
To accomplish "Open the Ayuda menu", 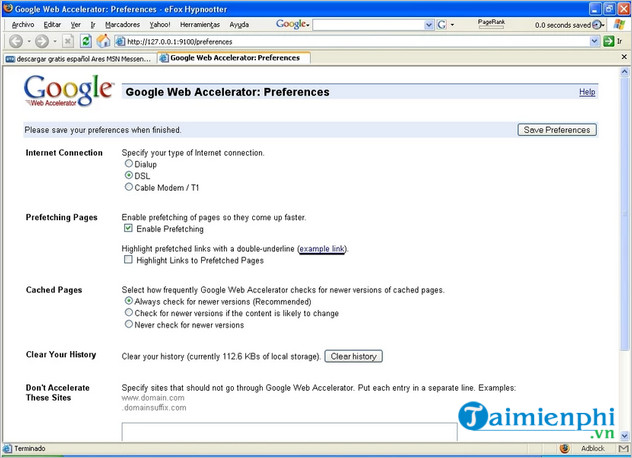I will pyautogui.click(x=239, y=25).
